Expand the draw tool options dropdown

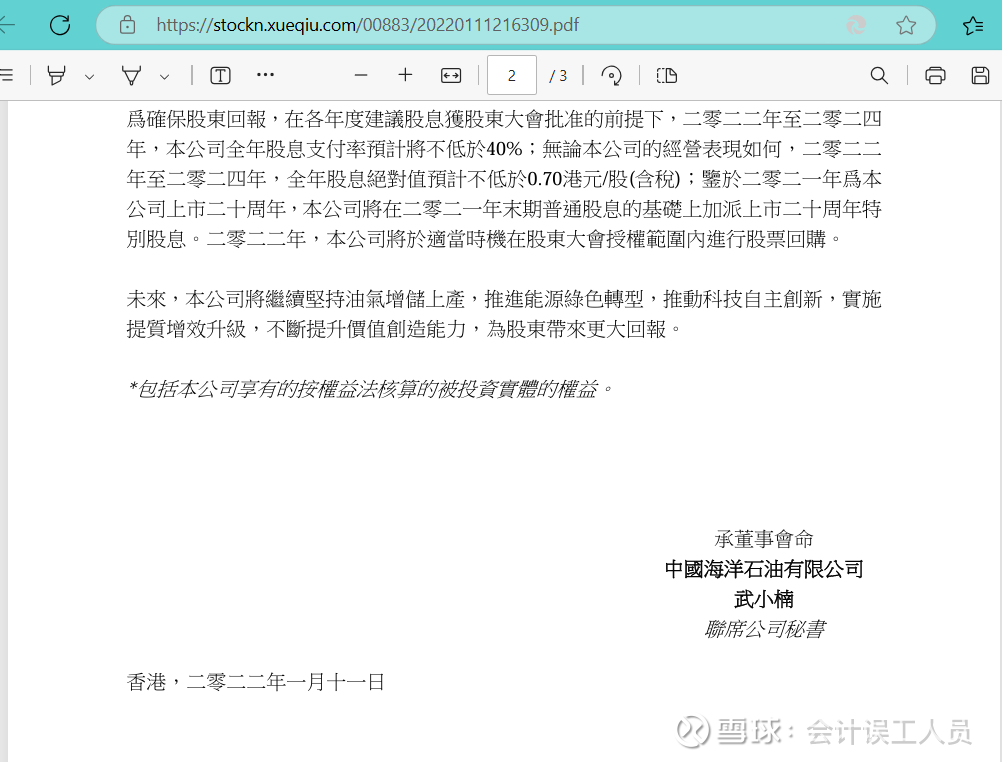point(164,77)
